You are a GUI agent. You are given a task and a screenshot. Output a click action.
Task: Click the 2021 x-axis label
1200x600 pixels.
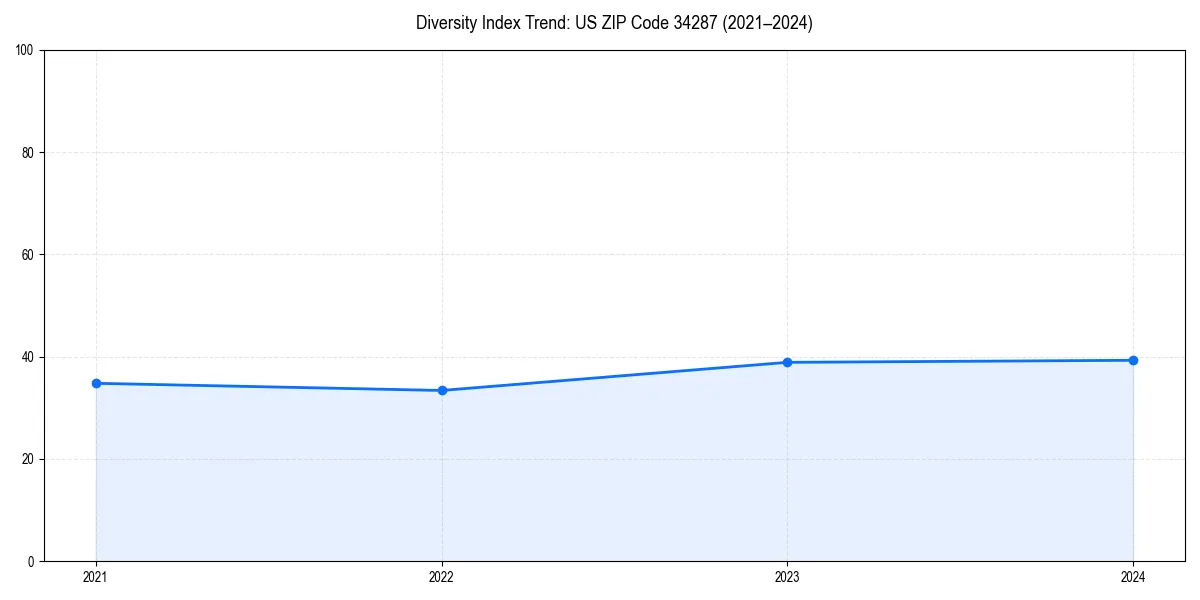click(x=96, y=577)
